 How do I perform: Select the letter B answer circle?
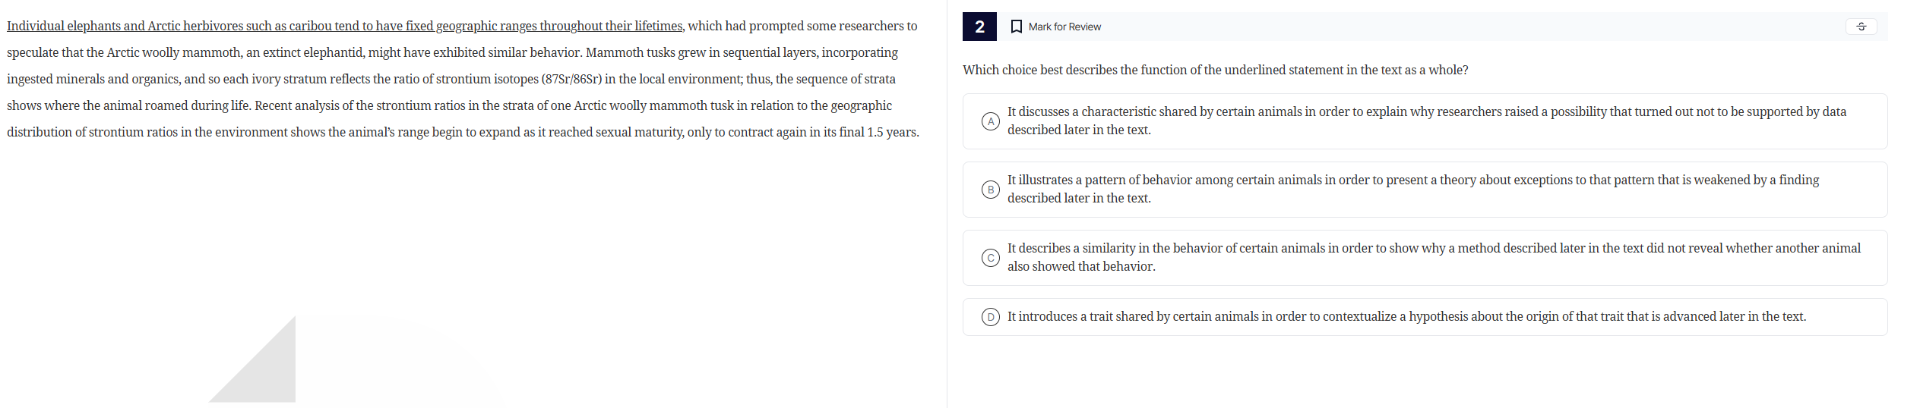pyautogui.click(x=990, y=189)
